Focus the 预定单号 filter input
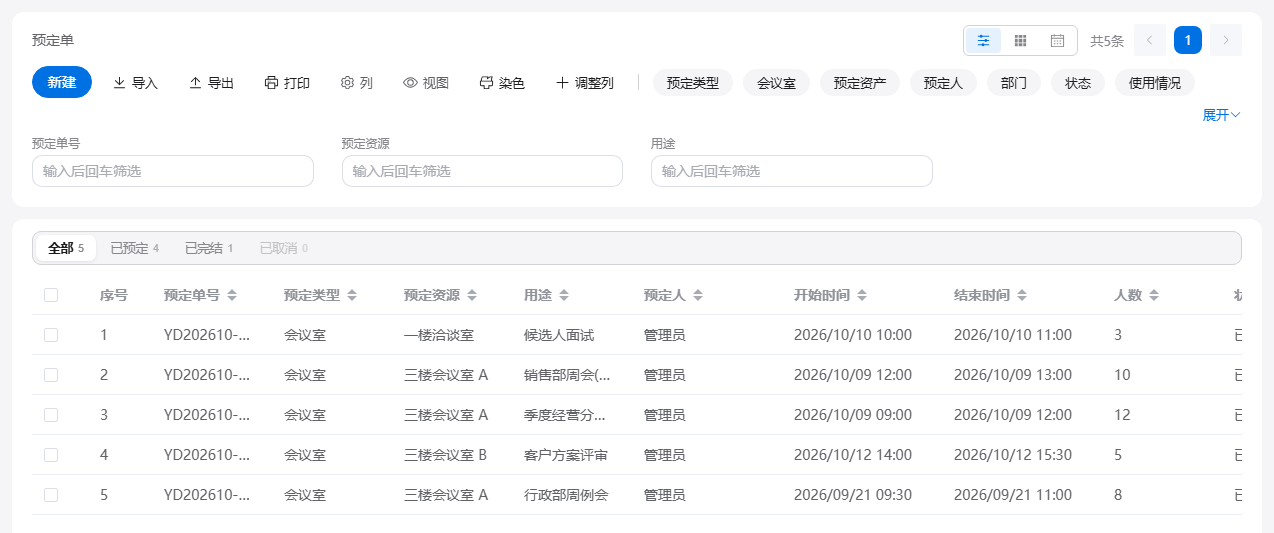The width and height of the screenshot is (1274, 533). (173, 171)
